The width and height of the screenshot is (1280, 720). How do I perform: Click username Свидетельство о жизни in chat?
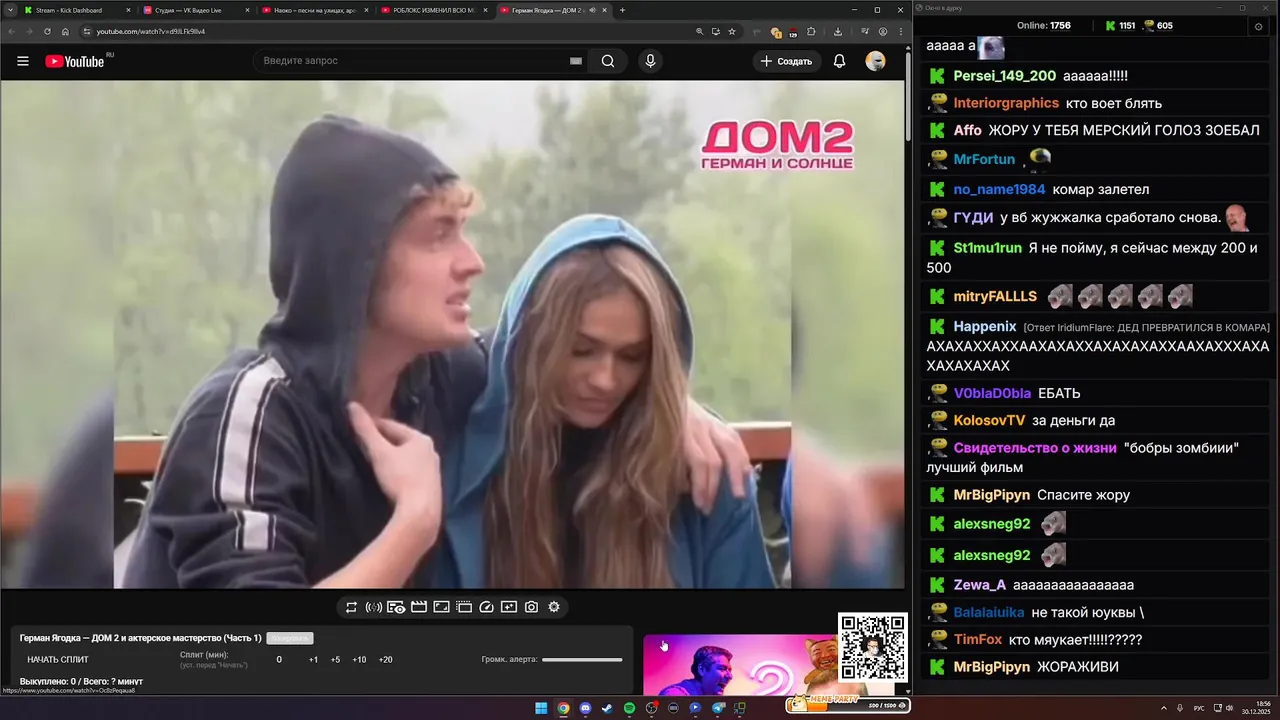coord(1035,448)
